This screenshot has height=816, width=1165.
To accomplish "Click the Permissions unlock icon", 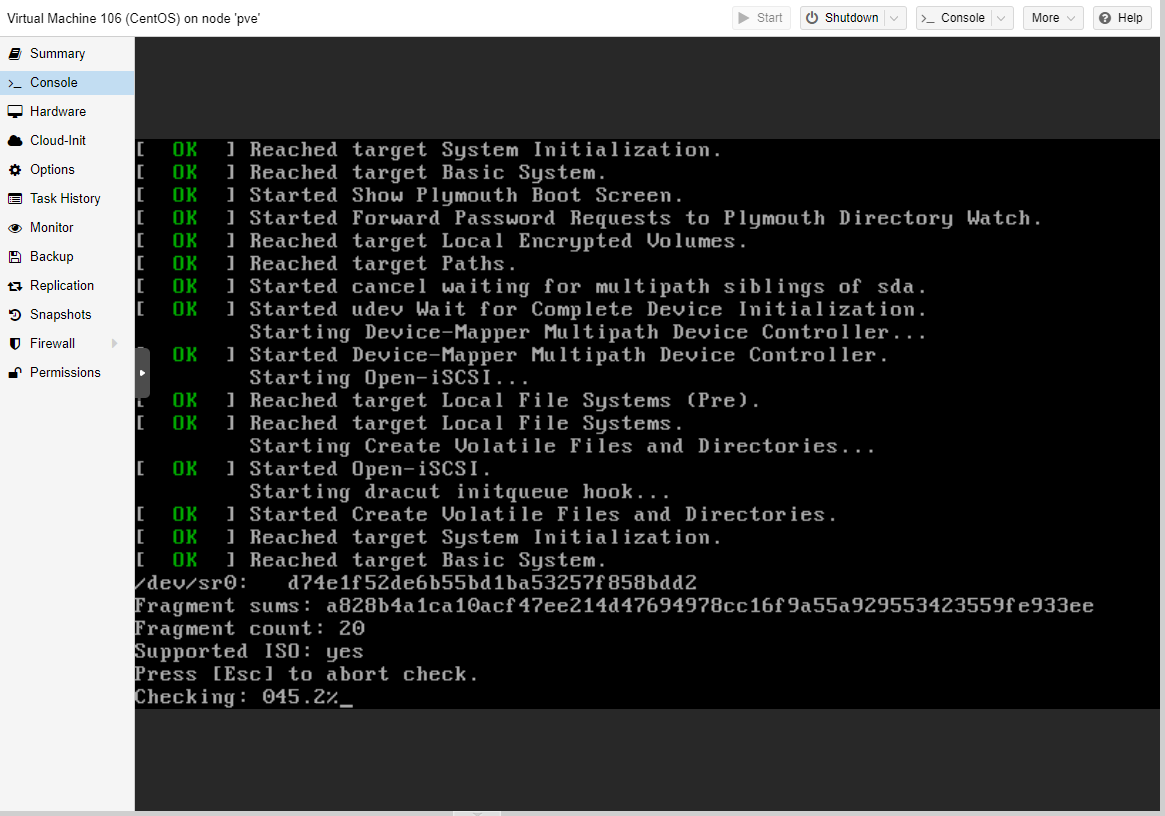I will 15,373.
